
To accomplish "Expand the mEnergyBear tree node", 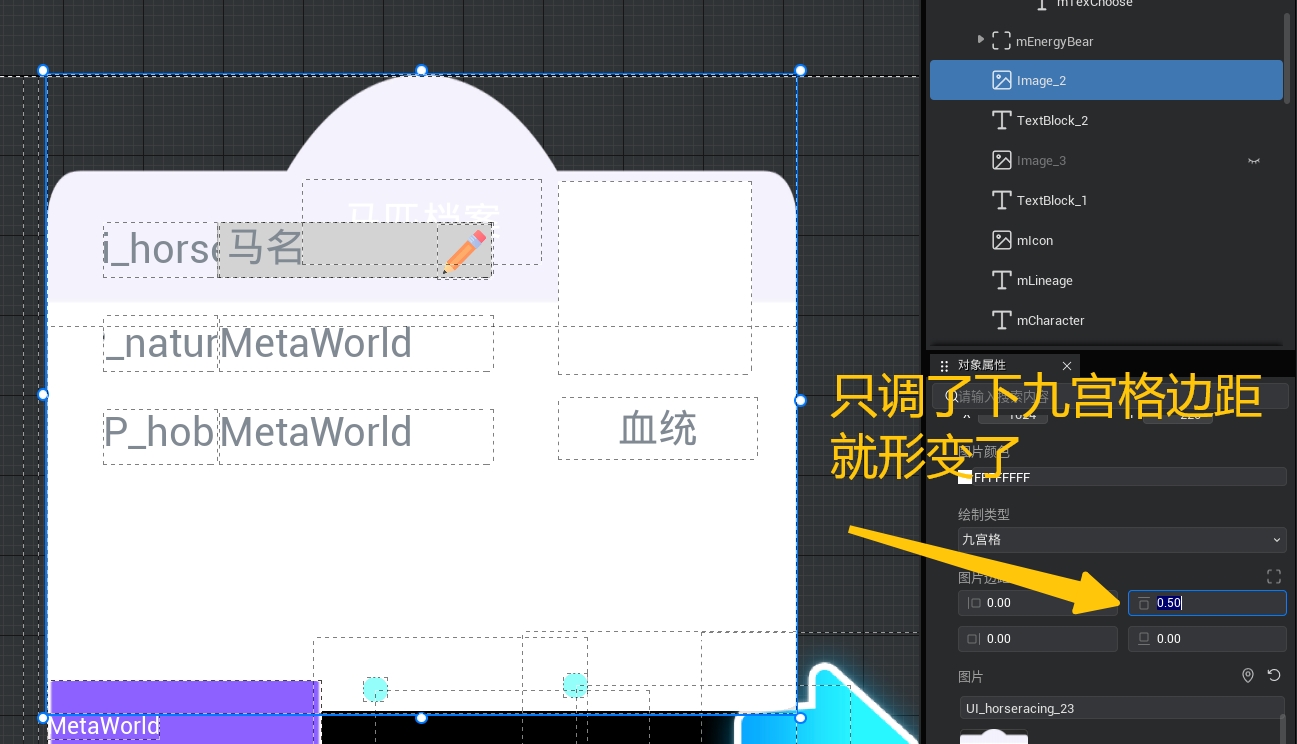I will tap(980, 40).
